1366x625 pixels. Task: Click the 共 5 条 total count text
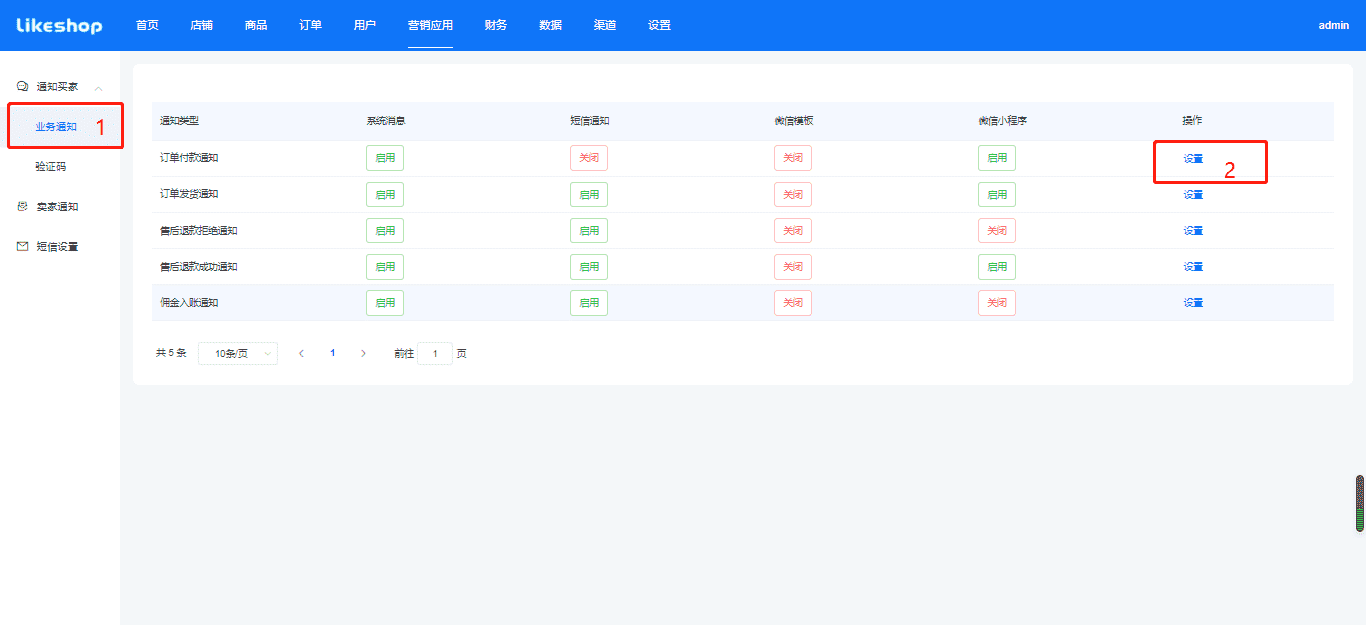(171, 353)
